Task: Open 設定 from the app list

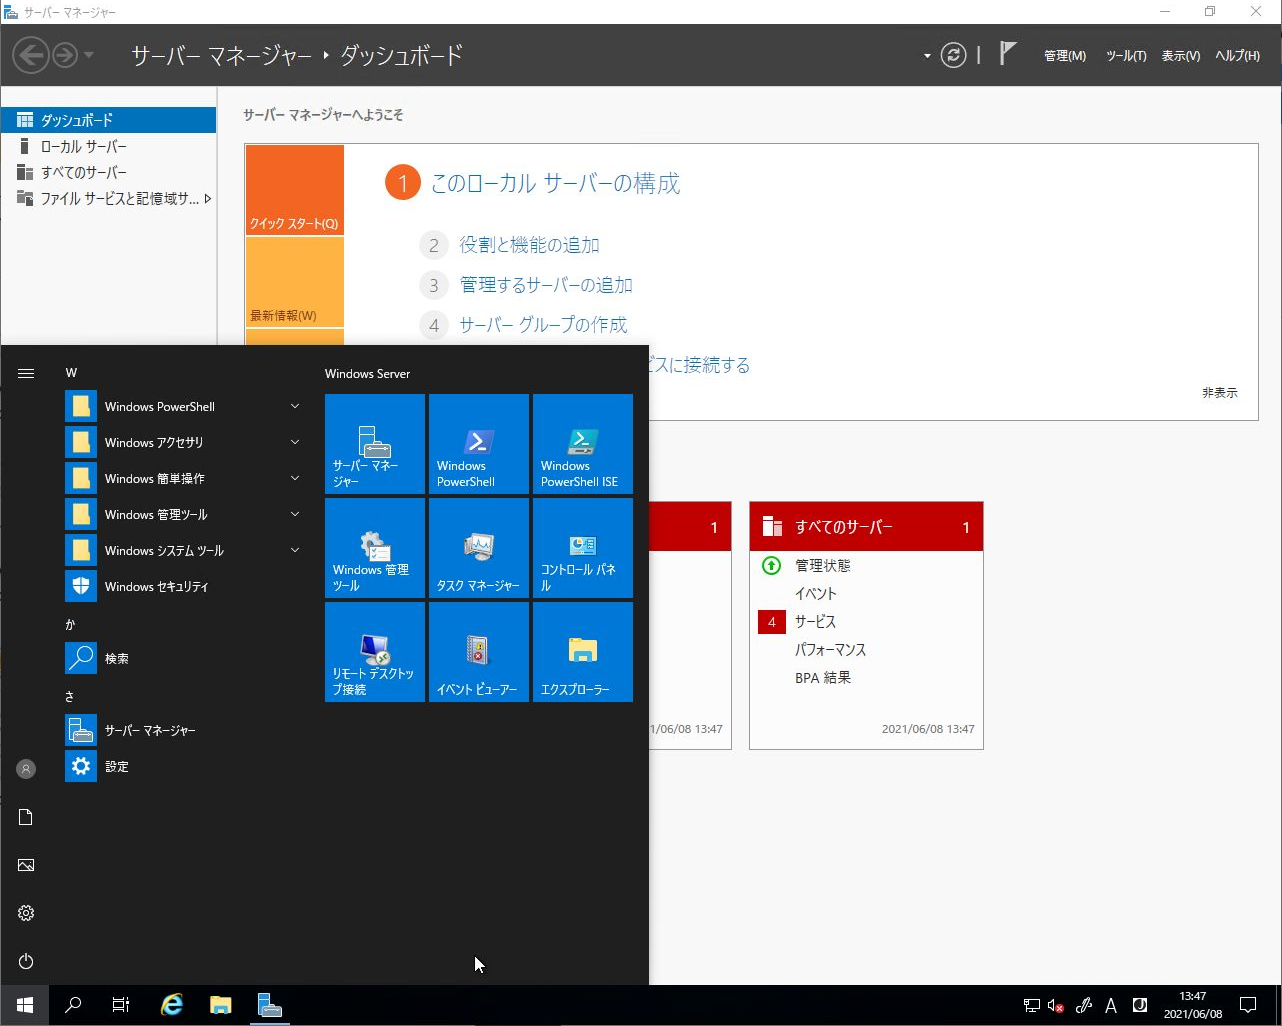Action: (x=185, y=767)
